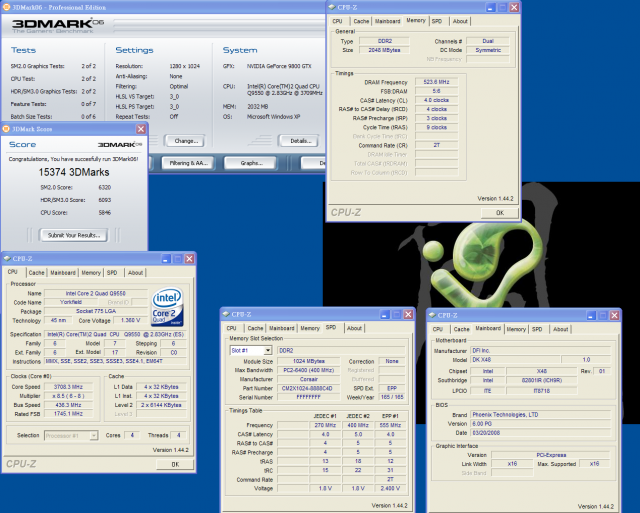This screenshot has height=513, width=640.
Task: Open Memory tab in the CPU-Z processor window
Action: coord(91,273)
